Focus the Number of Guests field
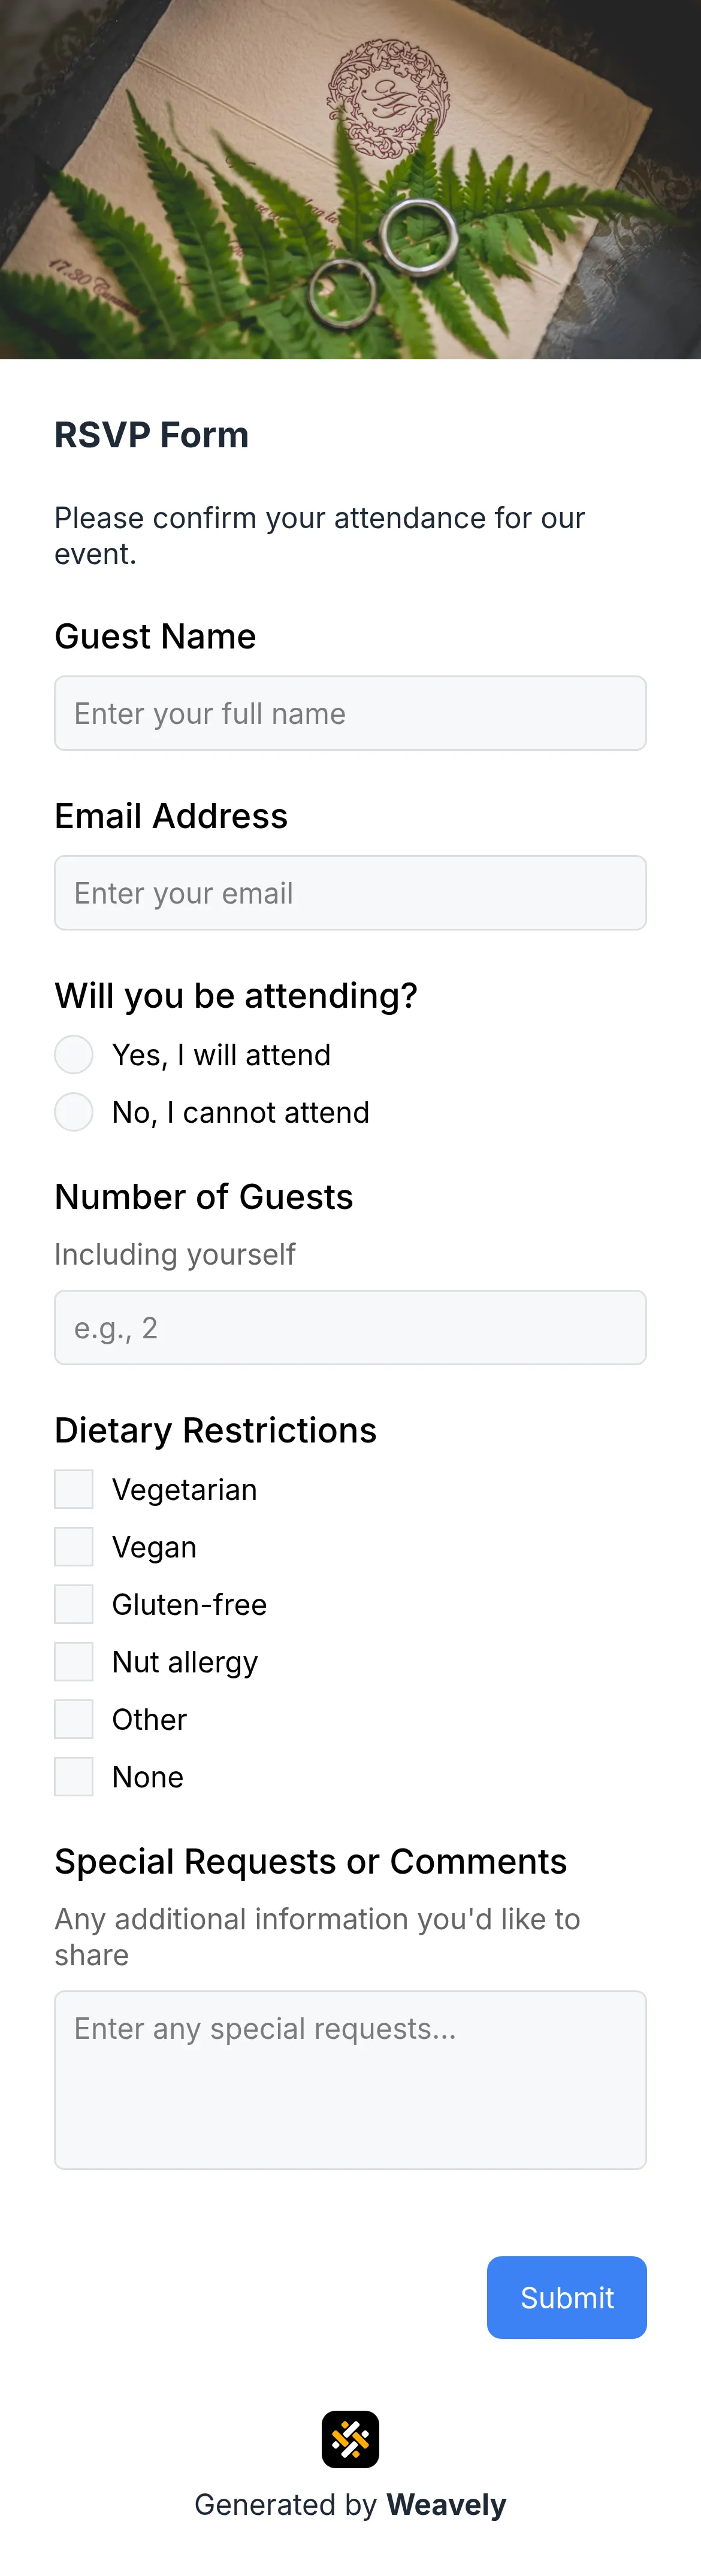This screenshot has height=2576, width=701. [350, 1327]
